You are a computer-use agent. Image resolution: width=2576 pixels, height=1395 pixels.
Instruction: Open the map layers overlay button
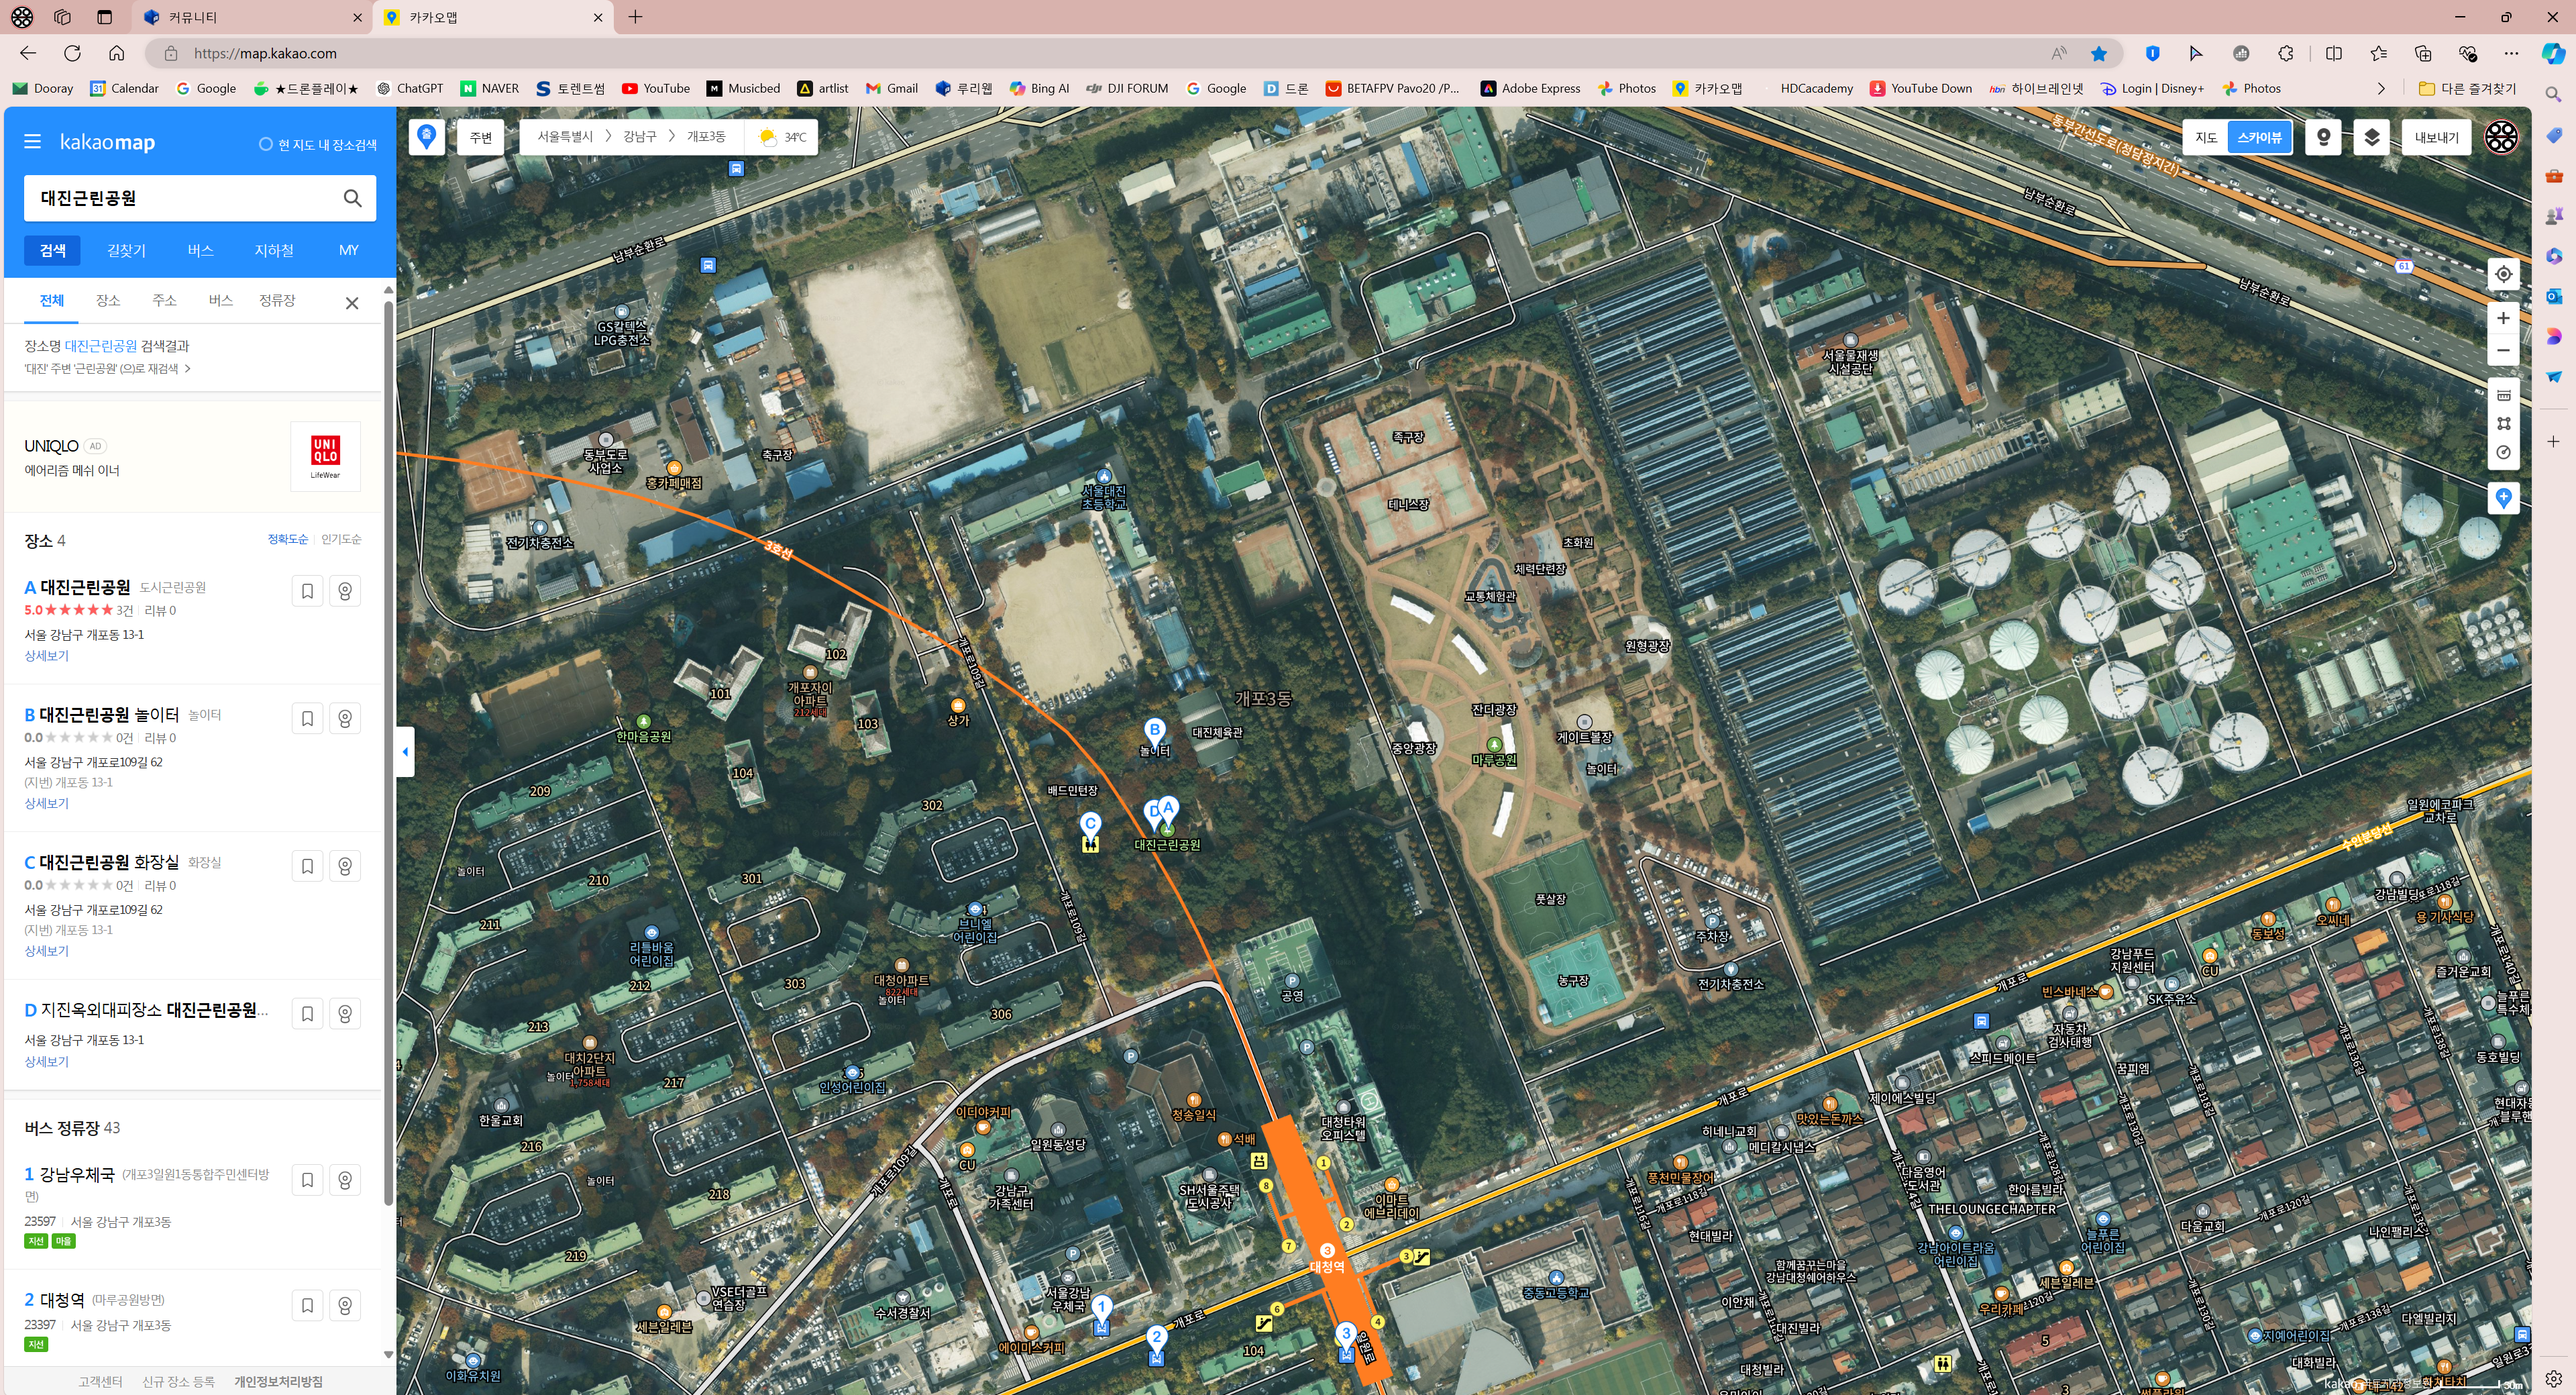pyautogui.click(x=2371, y=137)
